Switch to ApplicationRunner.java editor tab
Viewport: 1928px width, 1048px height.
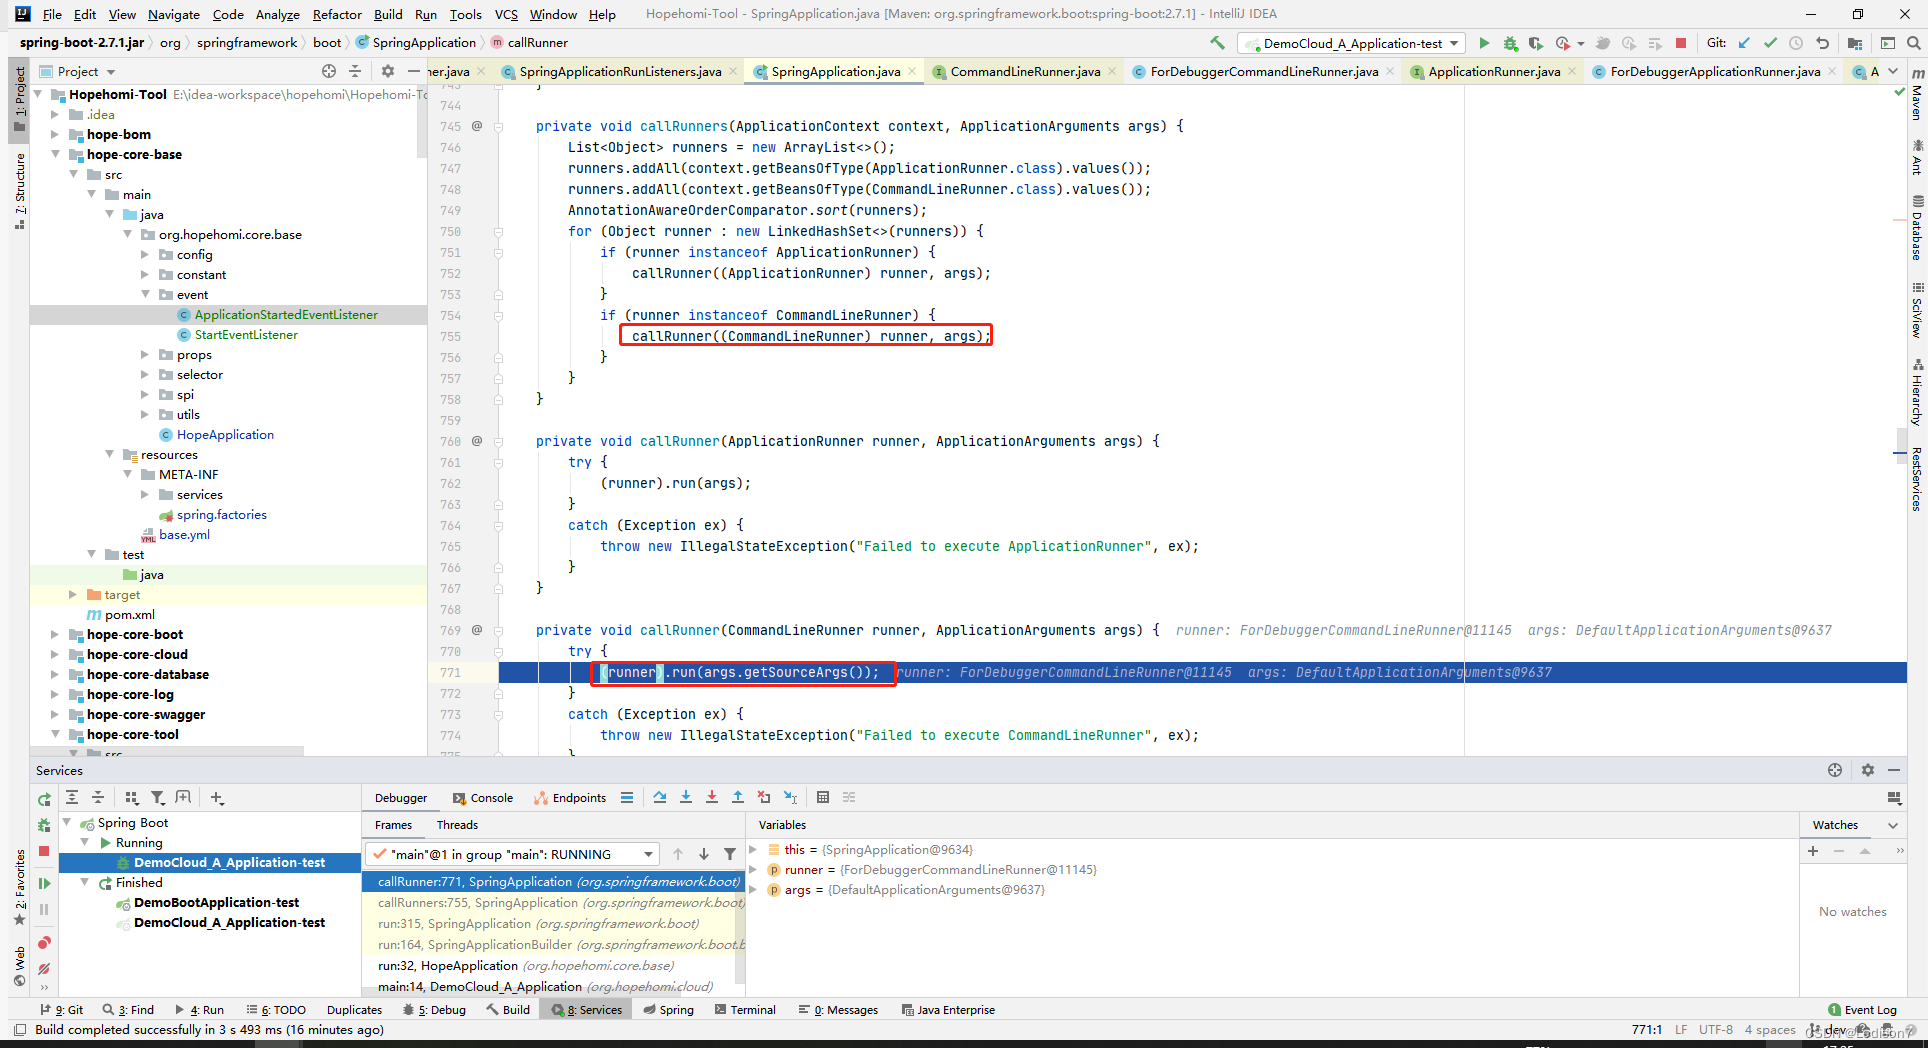coord(1493,71)
